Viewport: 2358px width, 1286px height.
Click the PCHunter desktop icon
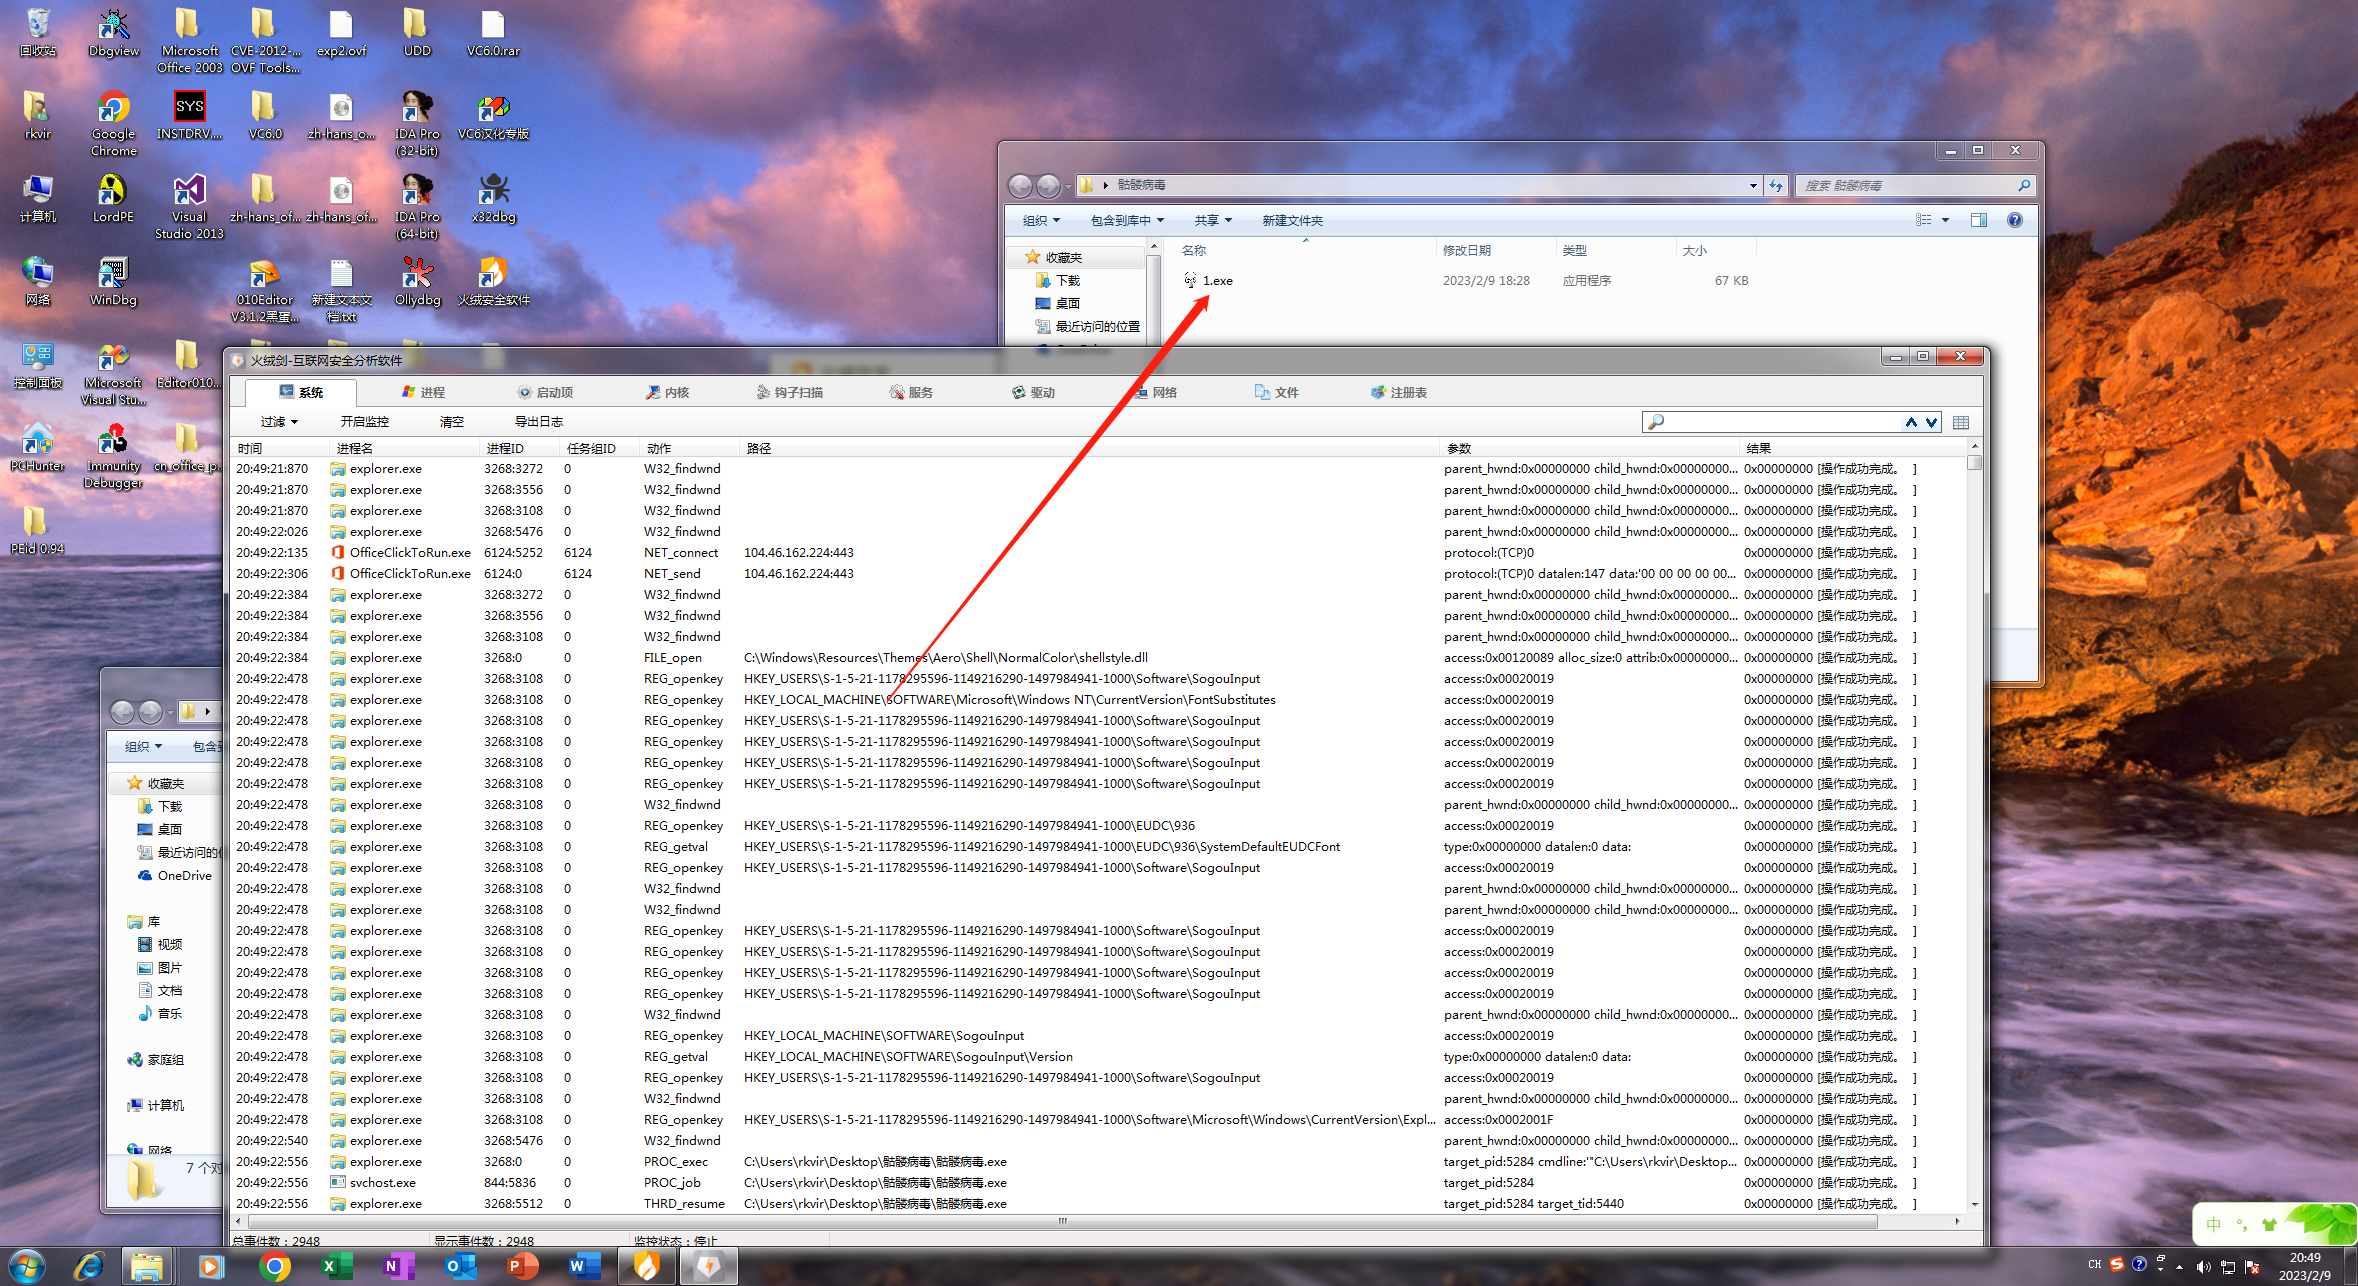click(37, 447)
